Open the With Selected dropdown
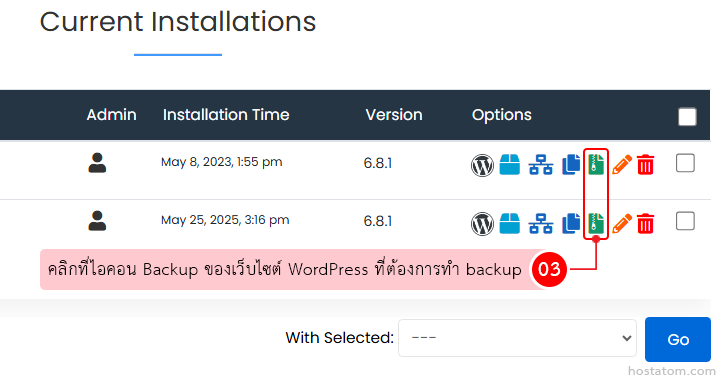This screenshot has height=379, width=720. (x=517, y=338)
